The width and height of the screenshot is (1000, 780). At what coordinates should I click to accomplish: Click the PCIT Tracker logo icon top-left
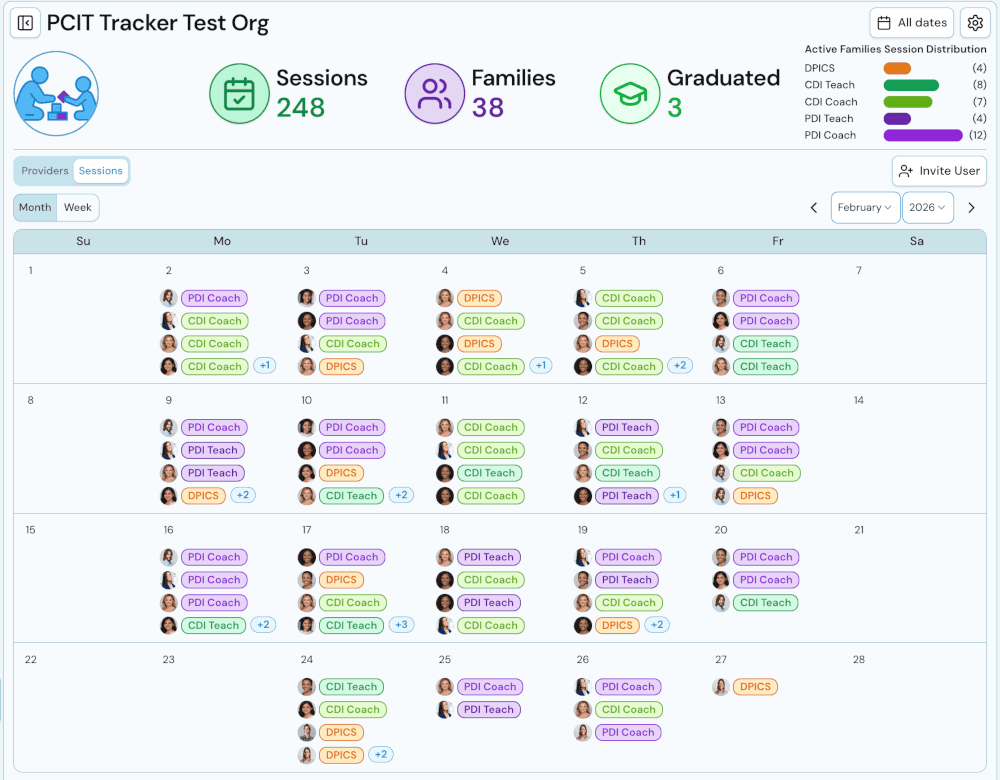click(25, 23)
